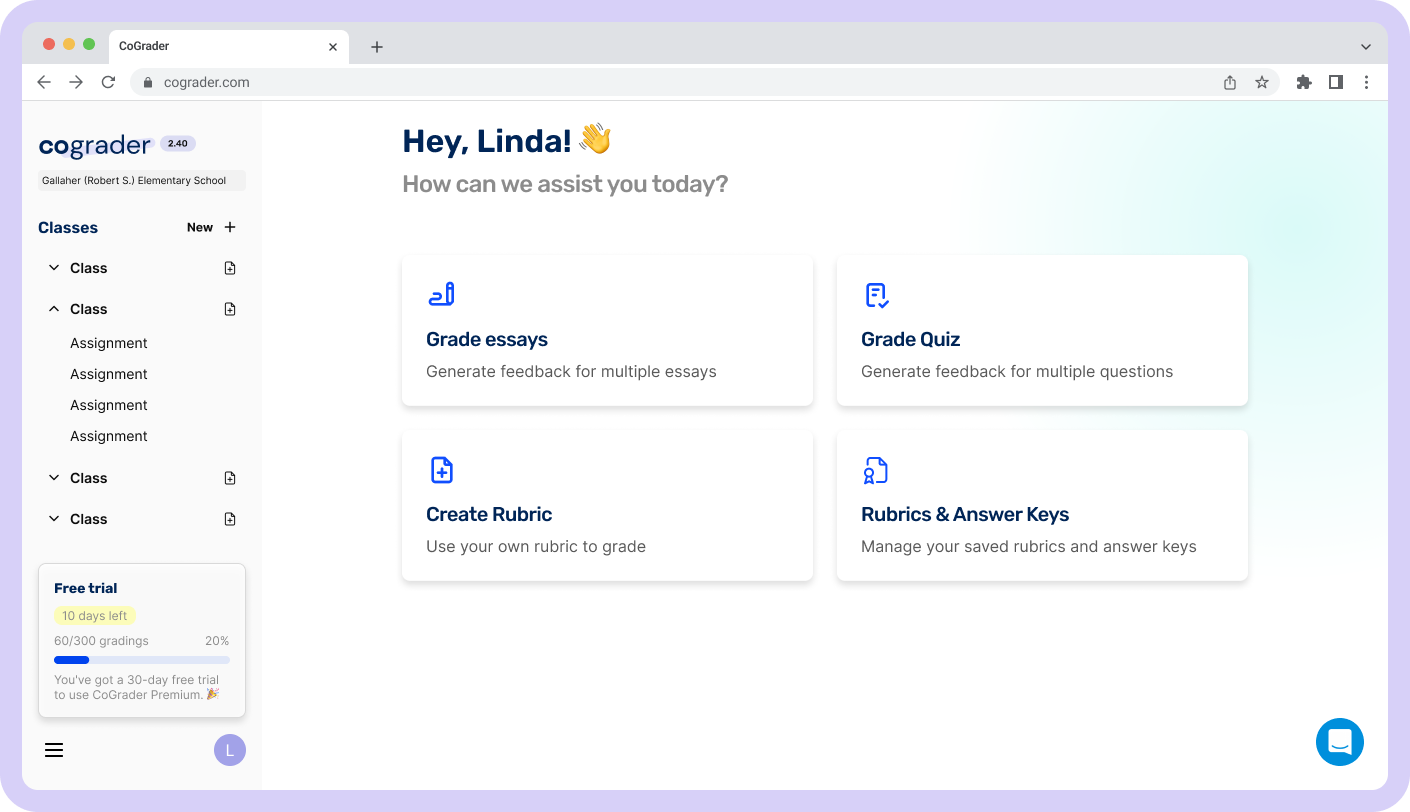Screen dimensions: 1410x812
Task: Reload the CoGrader page
Action: click(108, 82)
